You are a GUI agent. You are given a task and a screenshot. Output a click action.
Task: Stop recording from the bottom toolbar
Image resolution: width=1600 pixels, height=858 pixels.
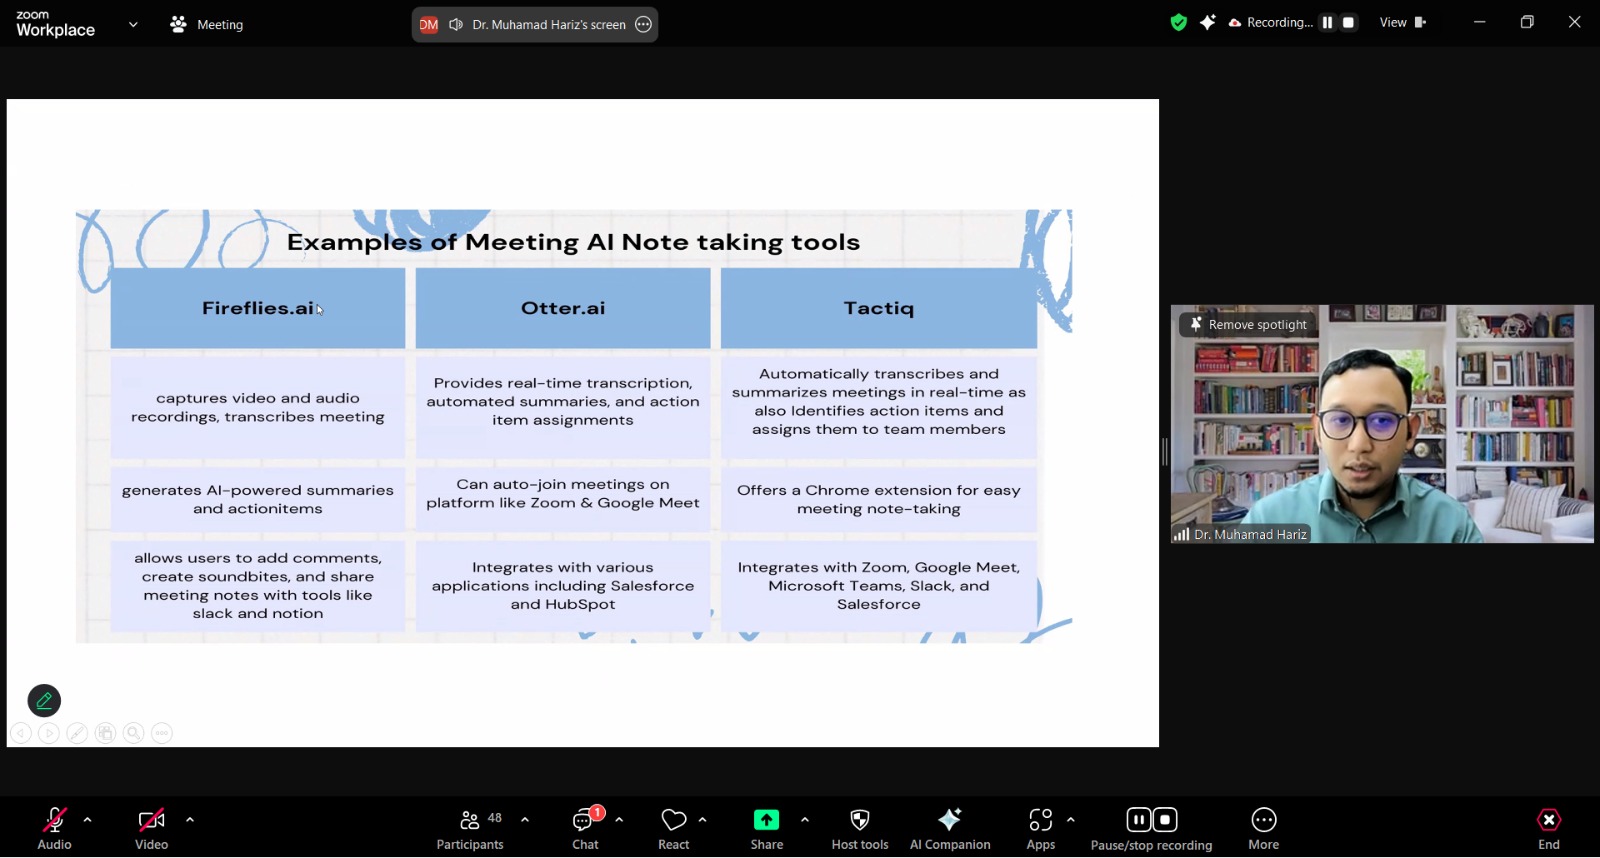[x=1166, y=820]
